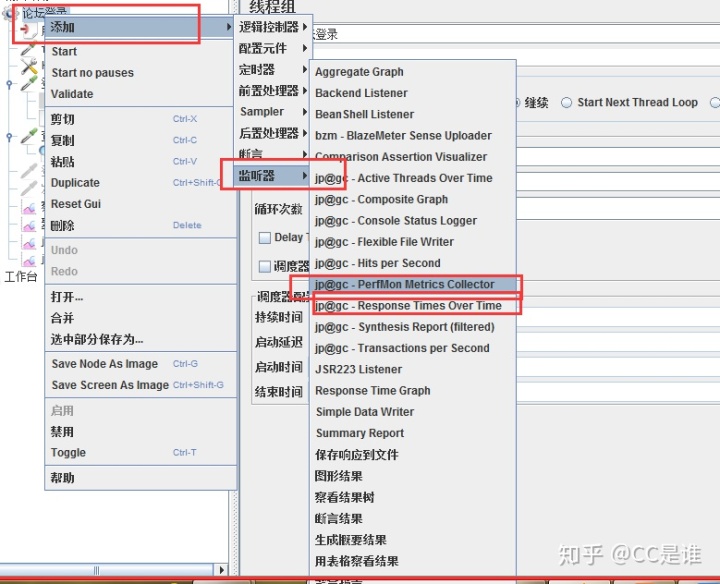
Task: Click 复制 (copy) entry
Action: [x=141, y=140]
